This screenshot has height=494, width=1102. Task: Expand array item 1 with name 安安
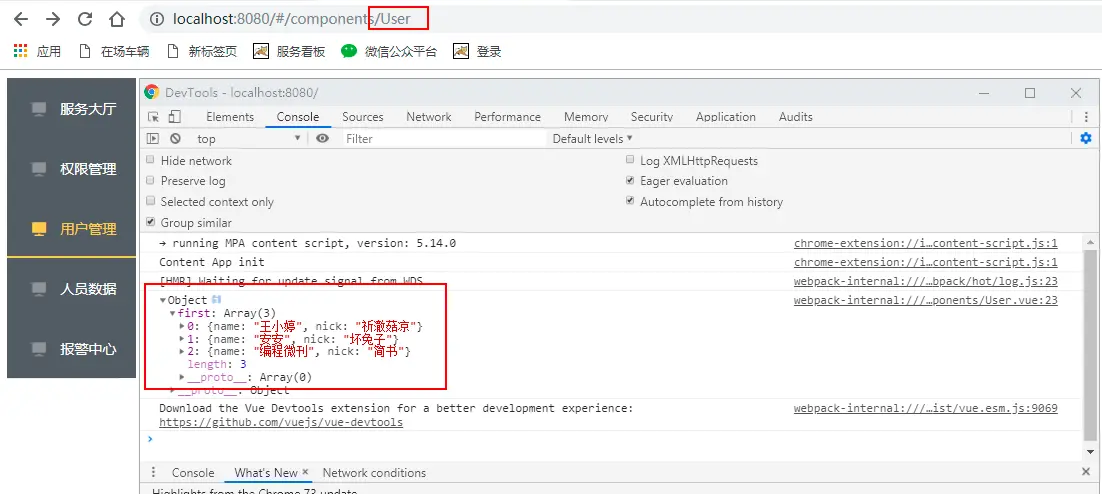pyautogui.click(x=183, y=339)
